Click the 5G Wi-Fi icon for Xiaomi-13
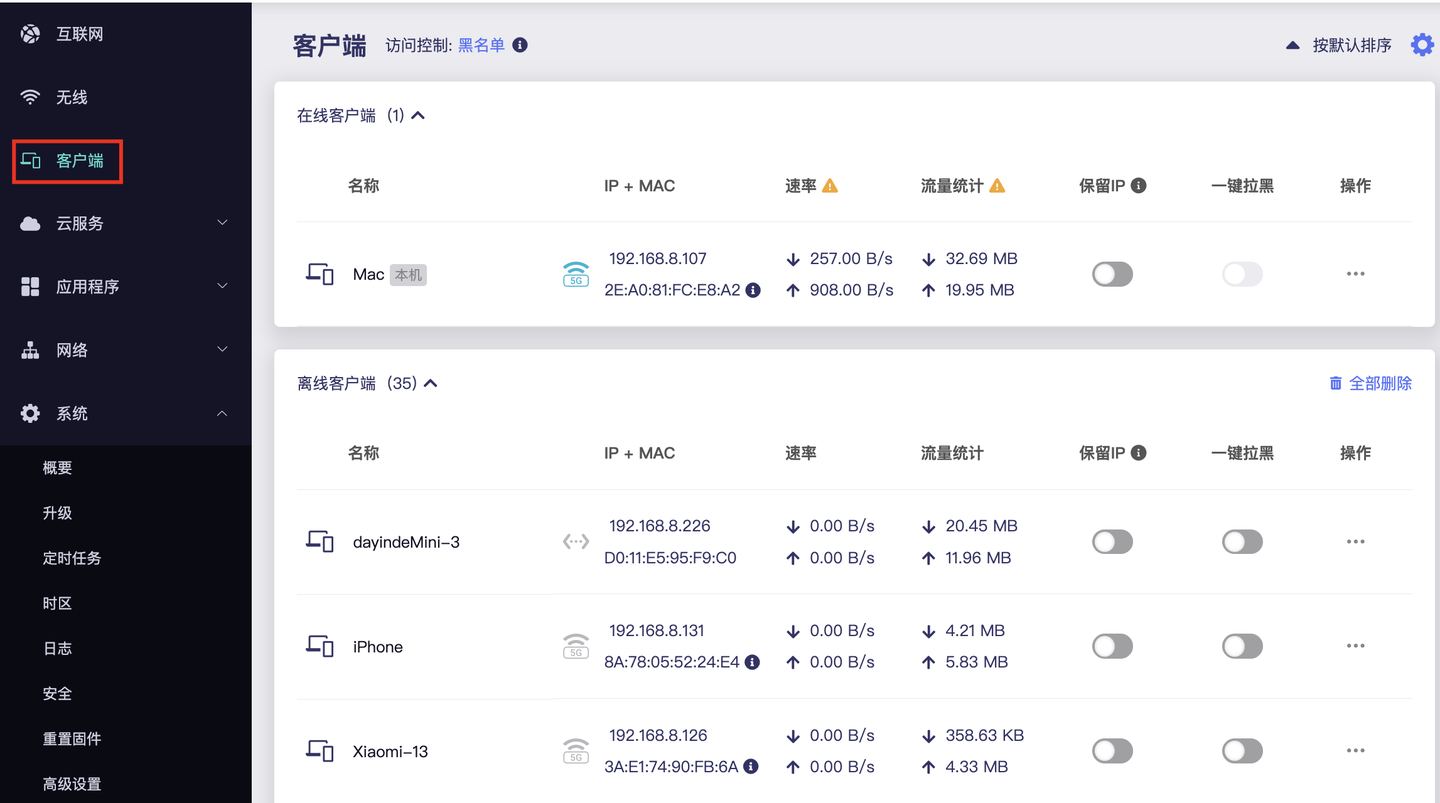This screenshot has width=1440, height=803. pos(575,750)
